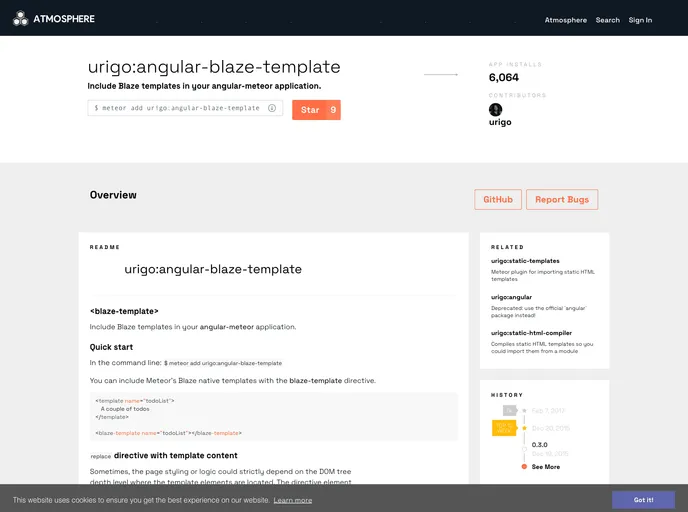Screen dimensions: 688x512
Task: Select version 0.3.0 in History
Action: [x=539, y=445]
